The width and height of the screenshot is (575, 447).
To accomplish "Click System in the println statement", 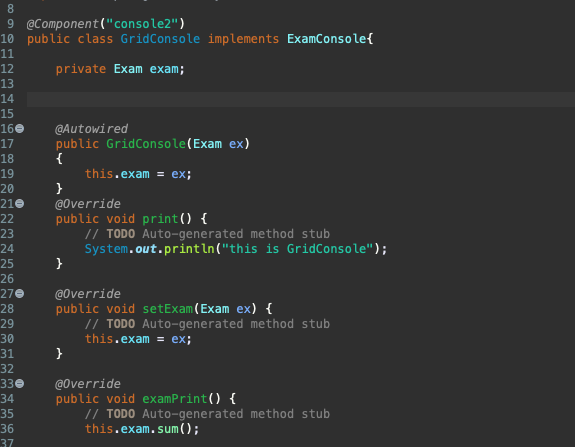I will tap(106, 249).
